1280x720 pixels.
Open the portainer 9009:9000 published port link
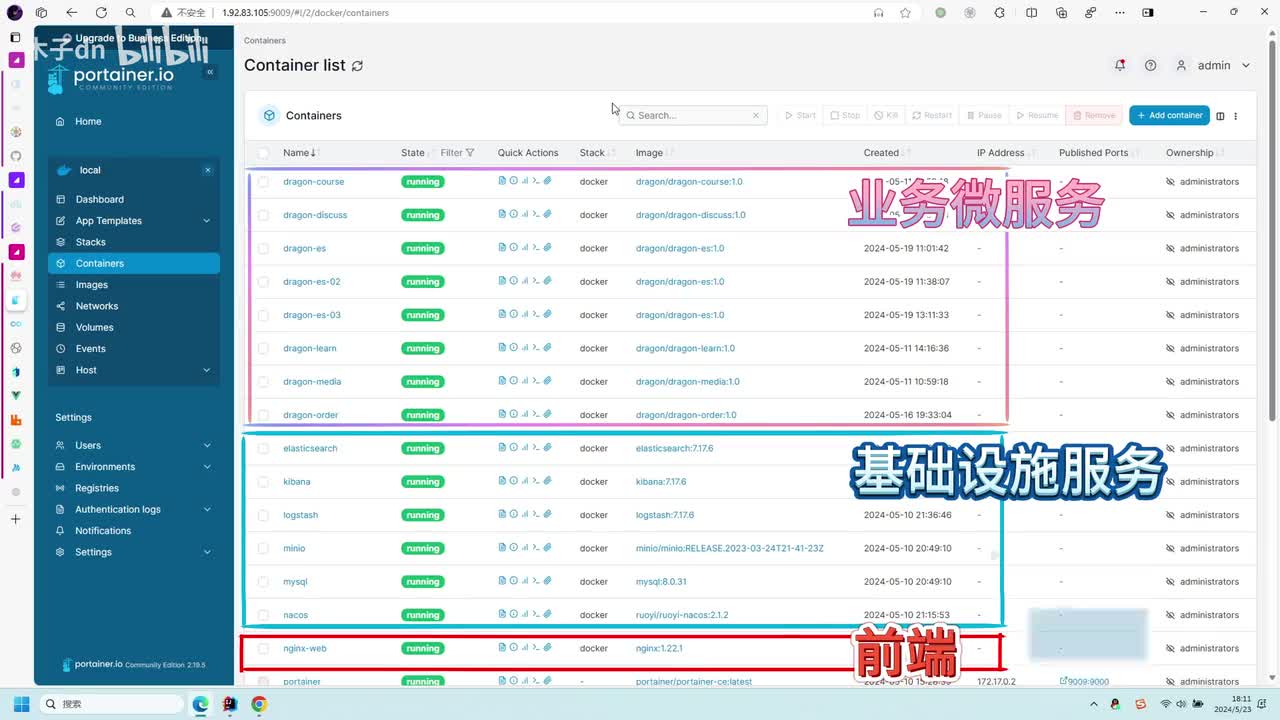[x=1084, y=681]
